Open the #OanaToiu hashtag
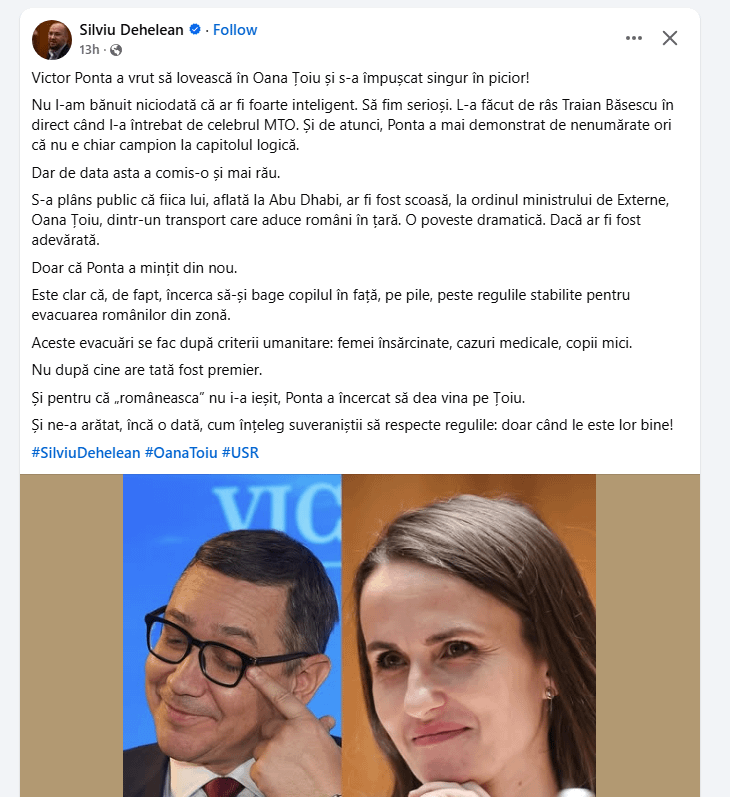The image size is (730, 797). (x=181, y=452)
